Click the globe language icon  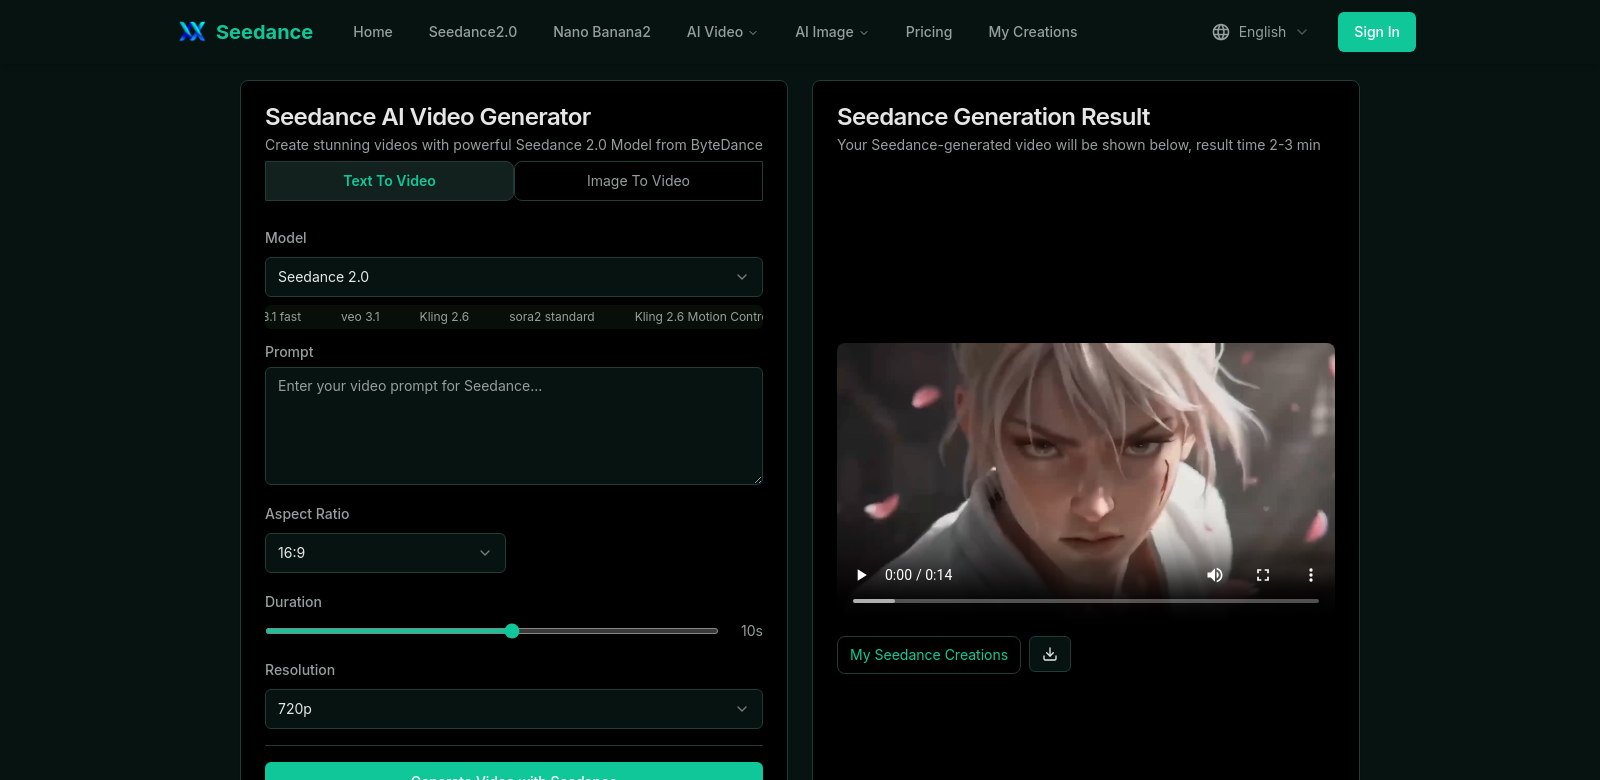tap(1221, 32)
